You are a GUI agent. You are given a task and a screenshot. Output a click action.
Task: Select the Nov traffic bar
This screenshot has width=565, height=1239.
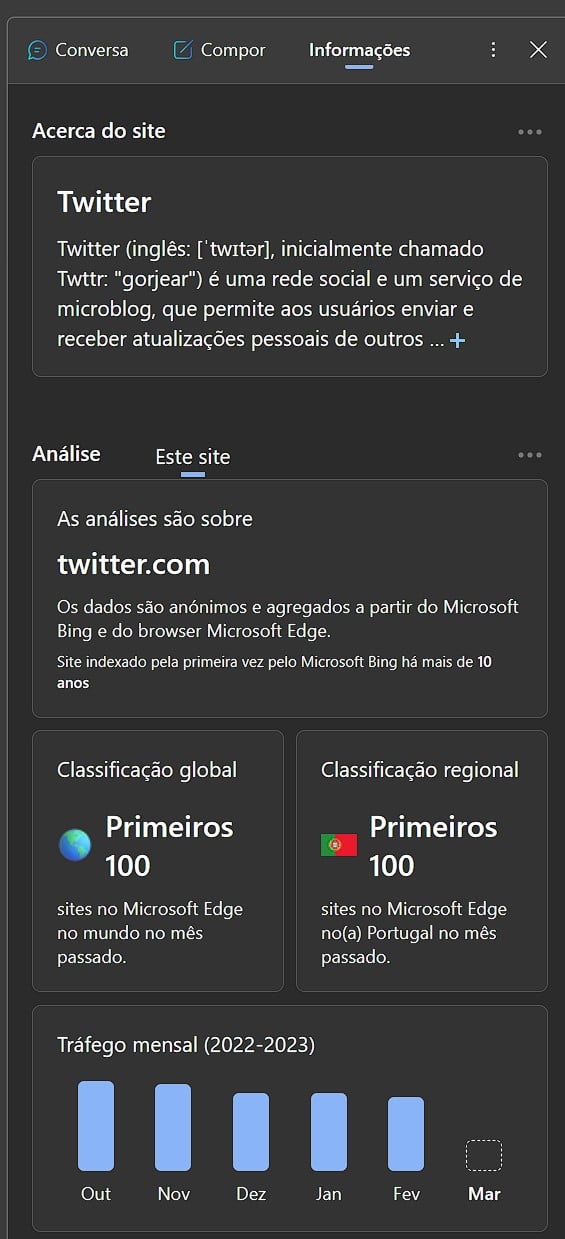click(x=173, y=1127)
